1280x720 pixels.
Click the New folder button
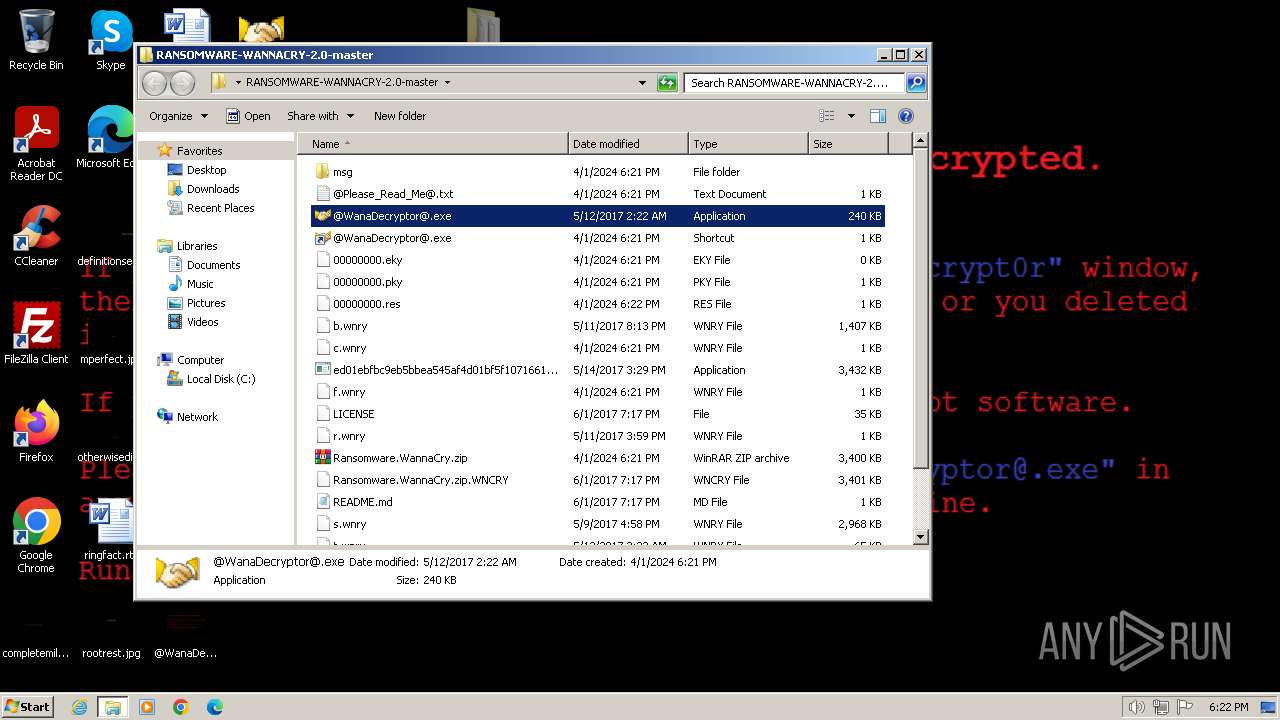tap(400, 116)
